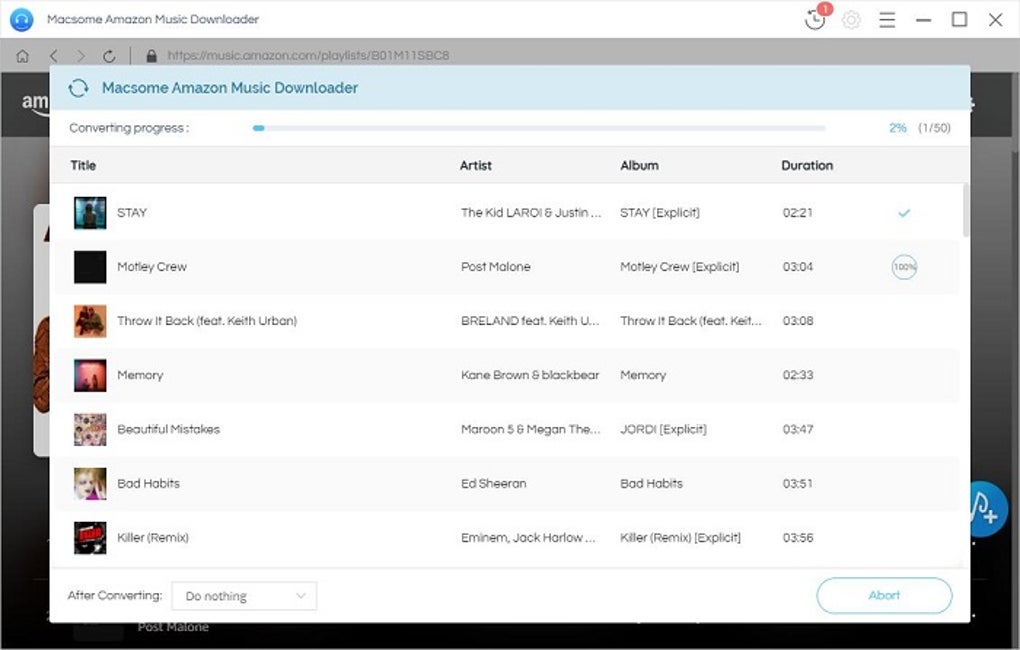1020x650 pixels.
Task: Click the converting progress bar
Action: pyautogui.click(x=539, y=128)
